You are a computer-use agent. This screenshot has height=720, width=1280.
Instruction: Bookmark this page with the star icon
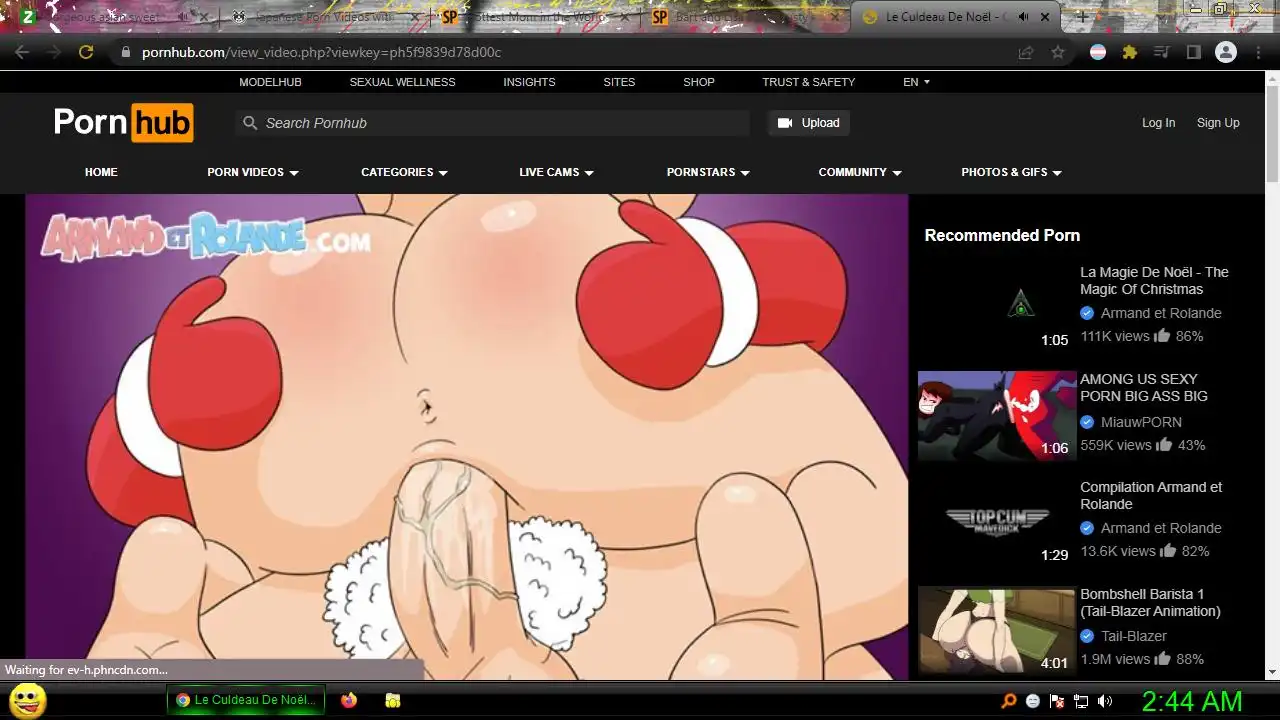point(1058,52)
